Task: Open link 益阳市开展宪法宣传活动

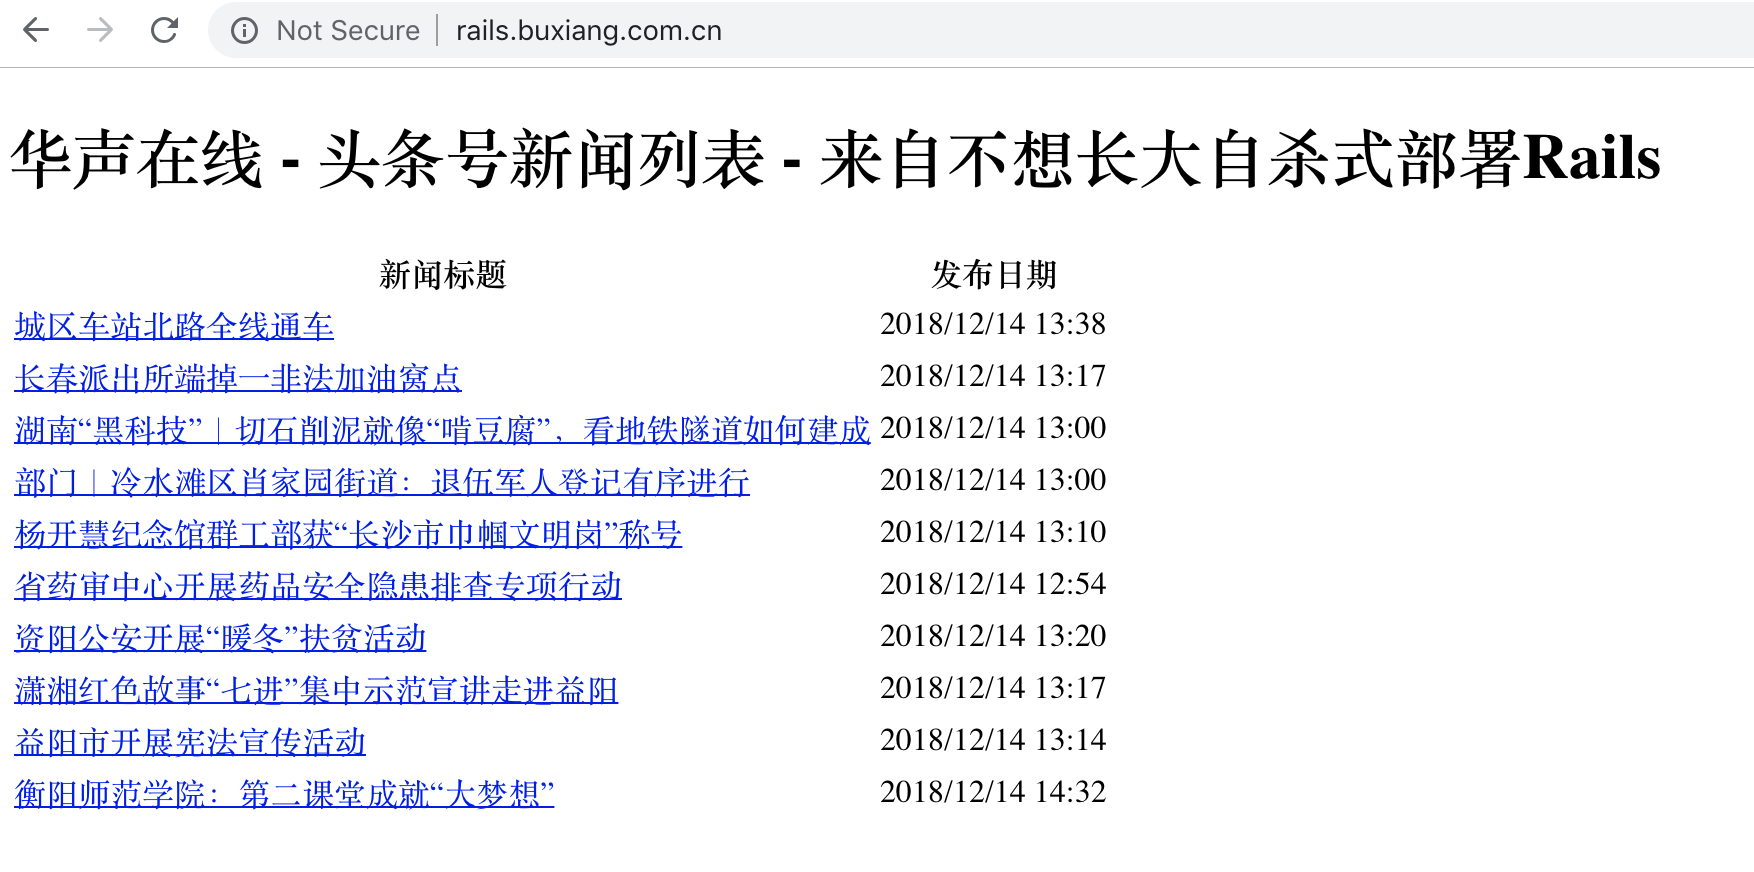Action: tap(190, 742)
